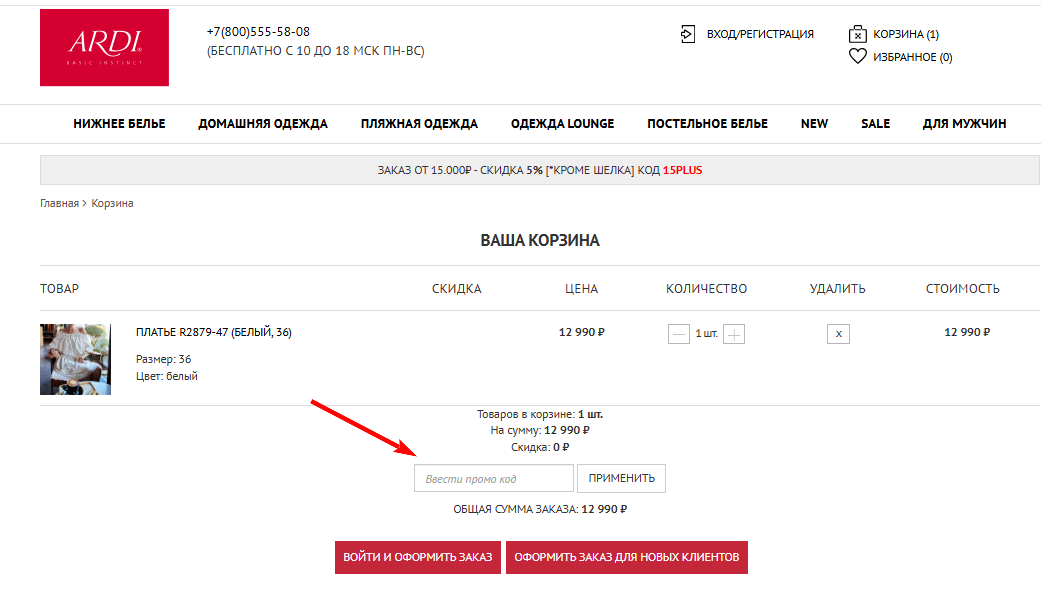Screen dimensions: 1041x589
Task: Open the SALE section
Action: [x=875, y=124]
